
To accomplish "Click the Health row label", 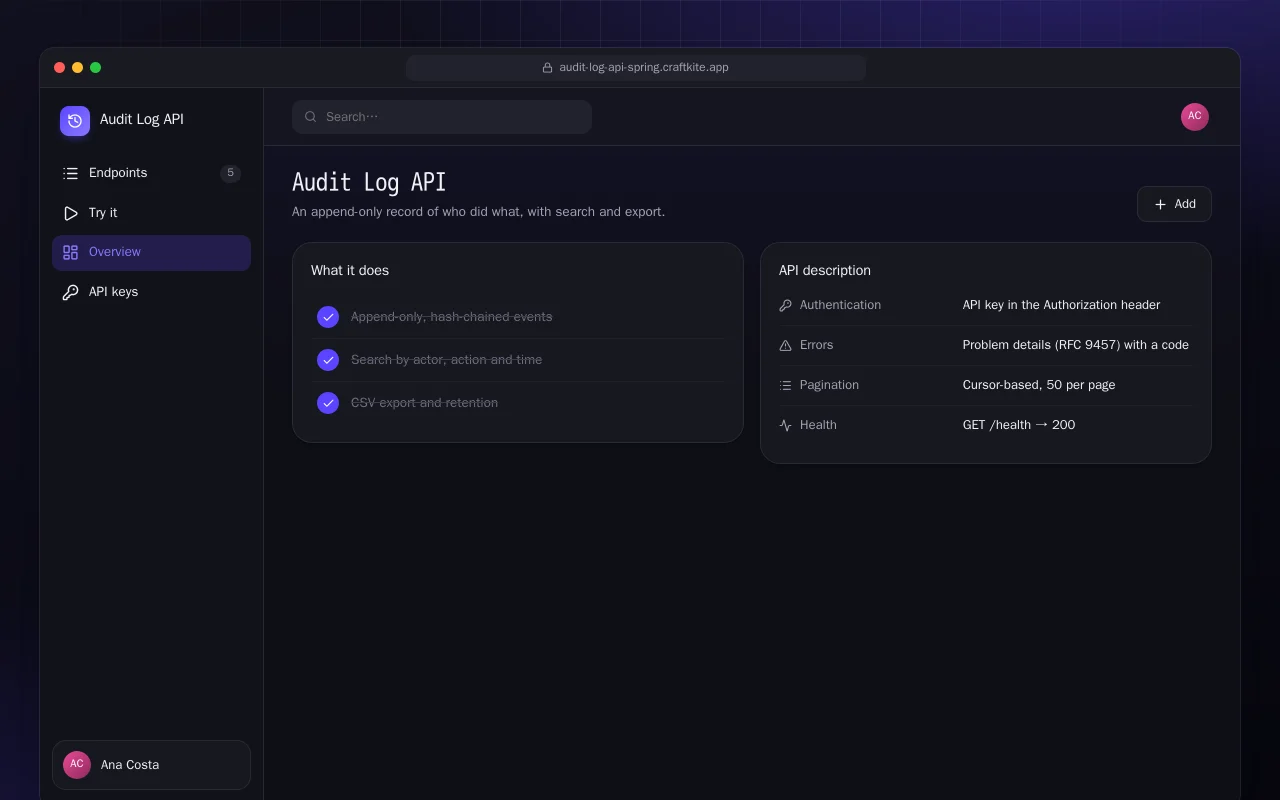I will coord(818,425).
